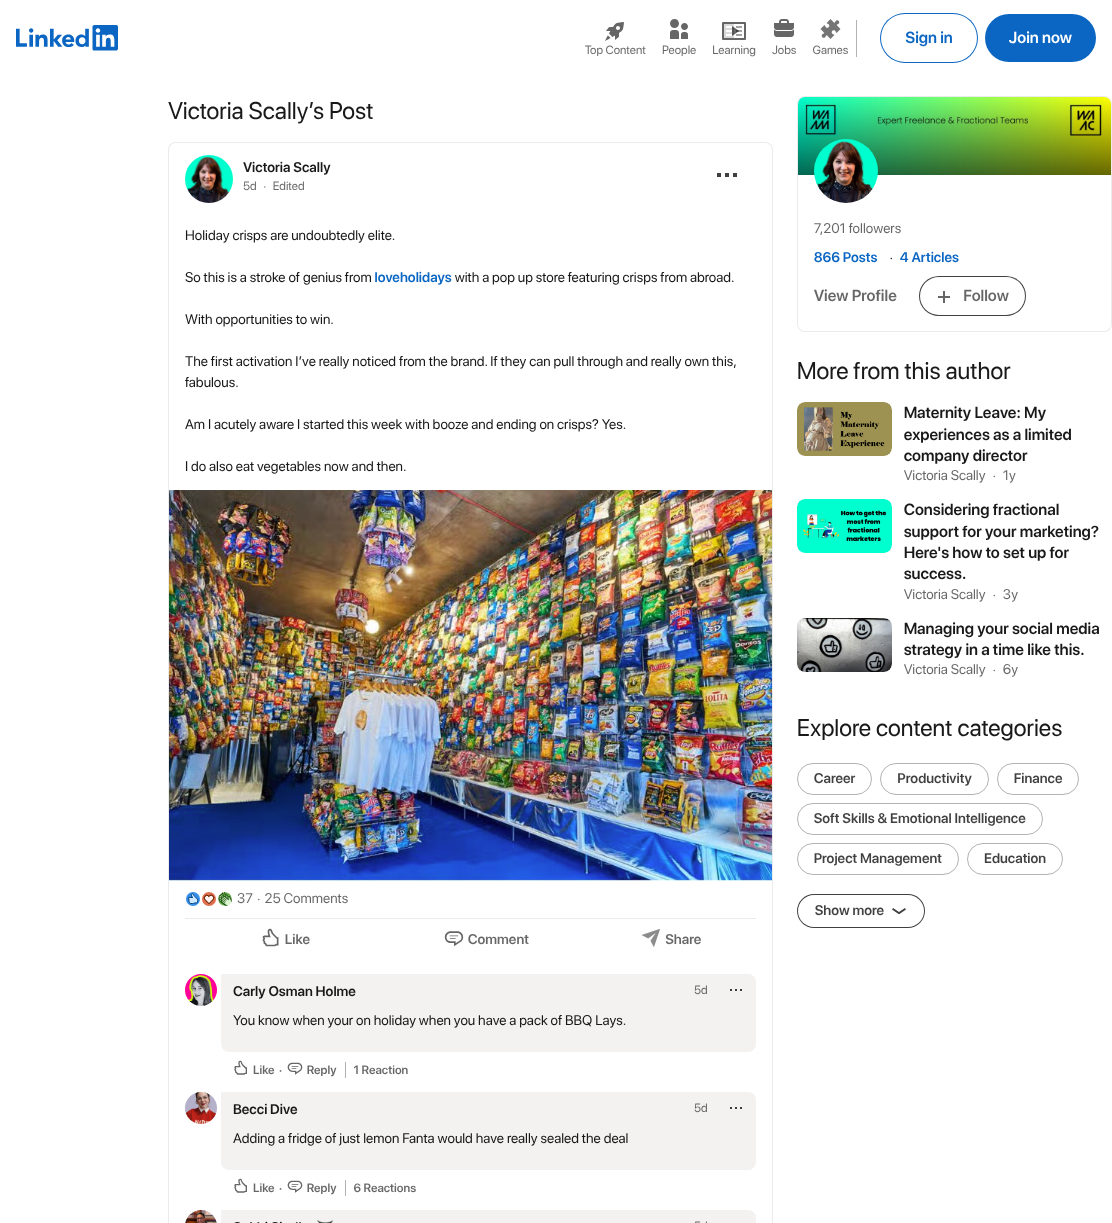Click the LinkedIn logo

coord(66,38)
